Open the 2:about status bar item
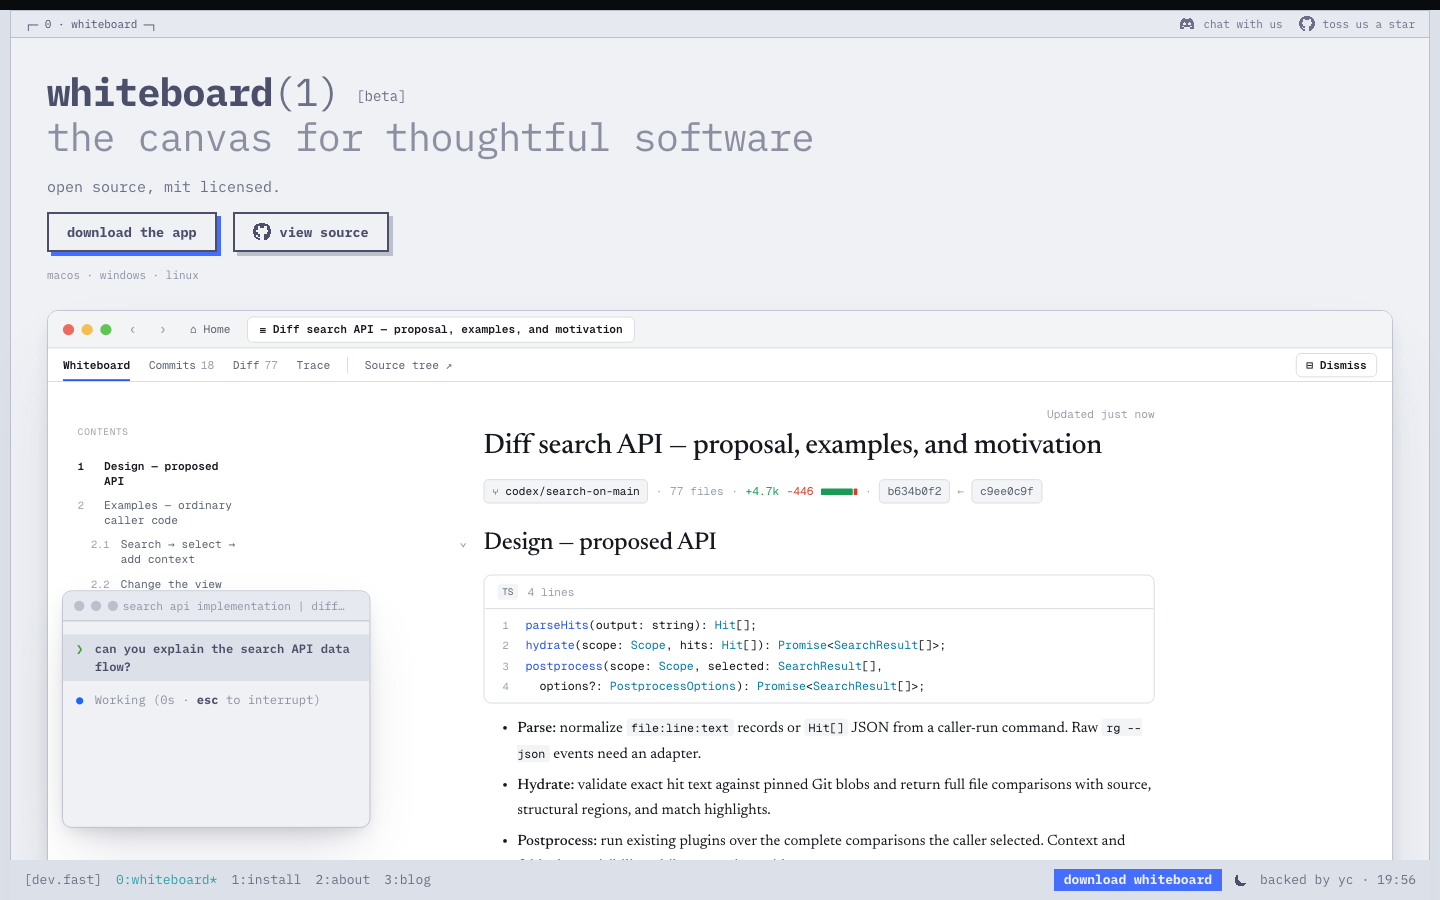 pos(342,880)
